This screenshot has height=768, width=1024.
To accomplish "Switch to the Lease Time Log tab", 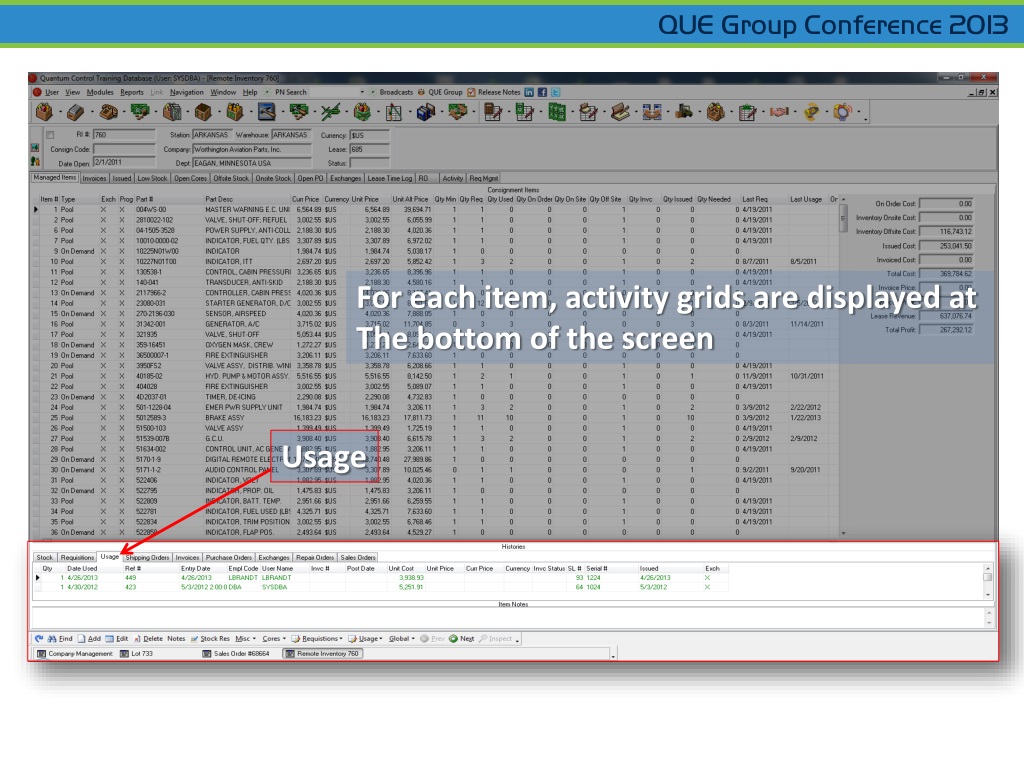I will pos(389,178).
